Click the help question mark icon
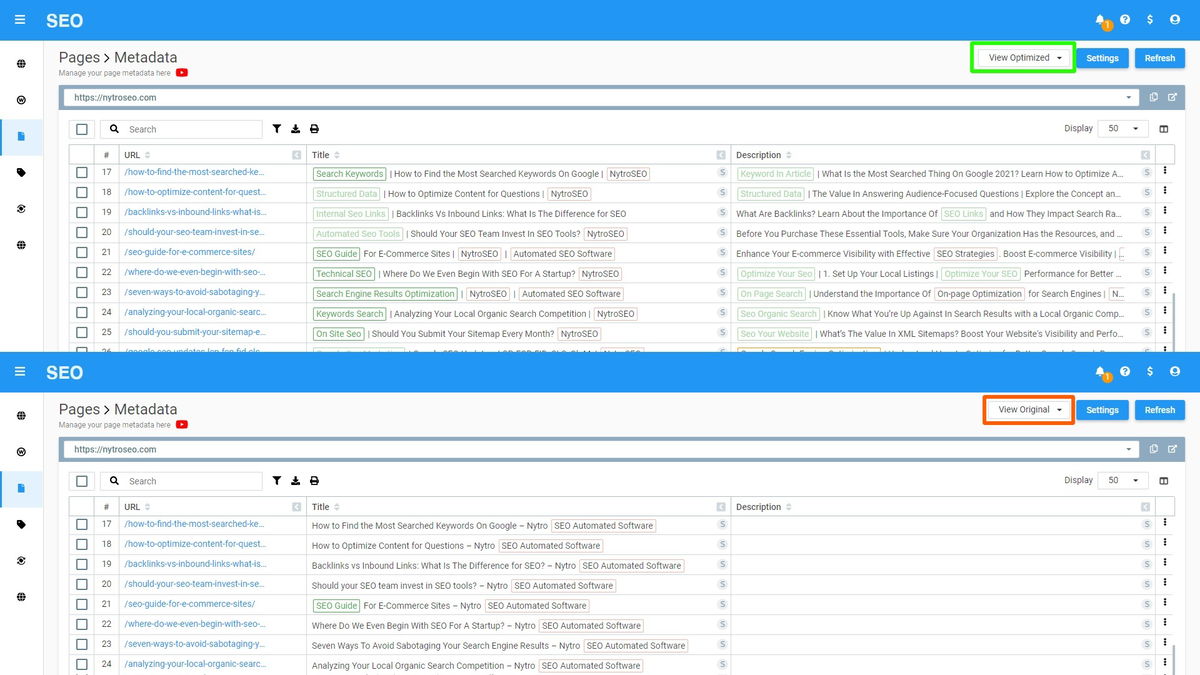 (x=1126, y=19)
